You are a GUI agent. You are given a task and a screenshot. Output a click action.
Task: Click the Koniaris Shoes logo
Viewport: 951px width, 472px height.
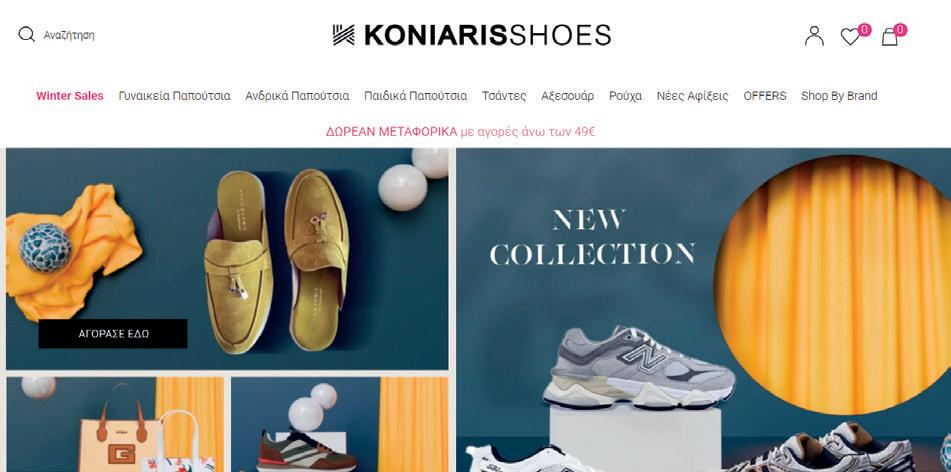(472, 35)
